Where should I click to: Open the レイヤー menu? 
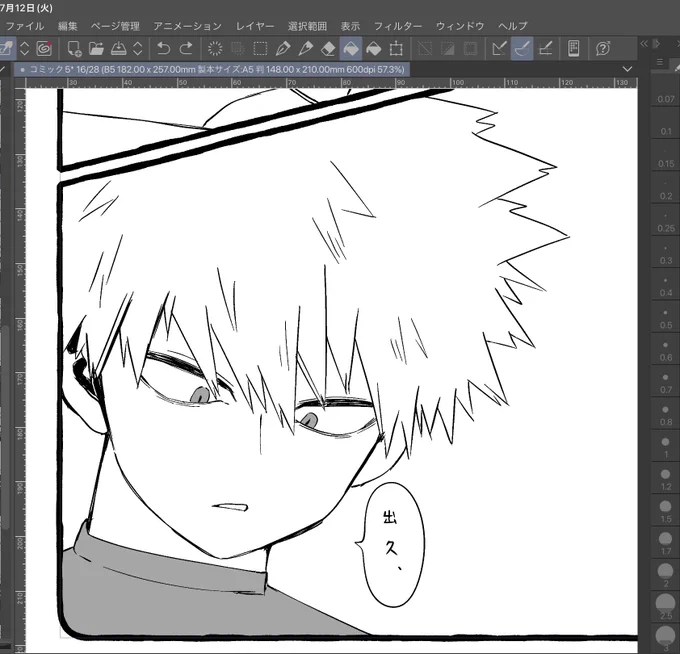255,26
